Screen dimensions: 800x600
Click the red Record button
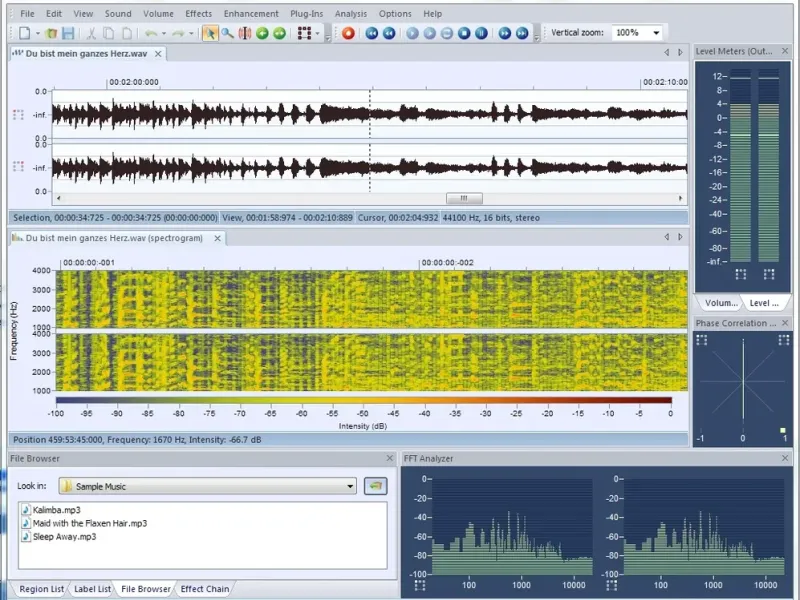(348, 33)
